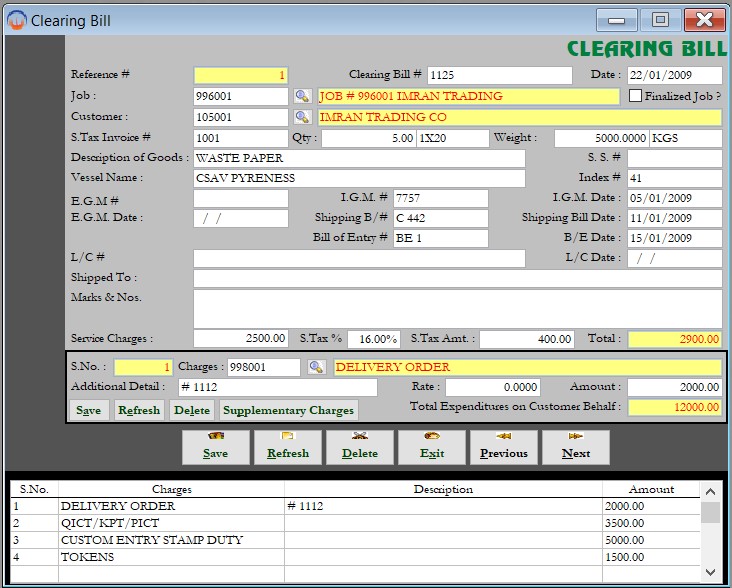Click the Job code field 996001

point(241,96)
